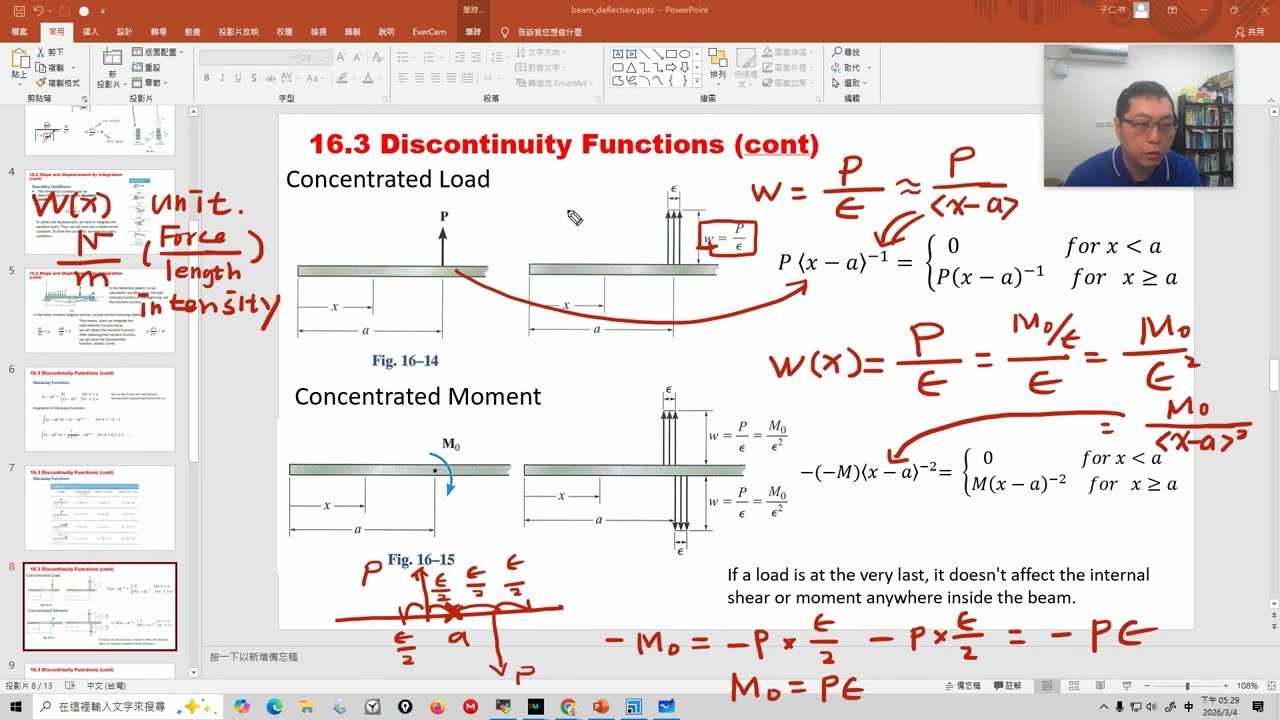Open the Select (選取) dropdown
This screenshot has height=720, width=1280.
click(x=850, y=83)
